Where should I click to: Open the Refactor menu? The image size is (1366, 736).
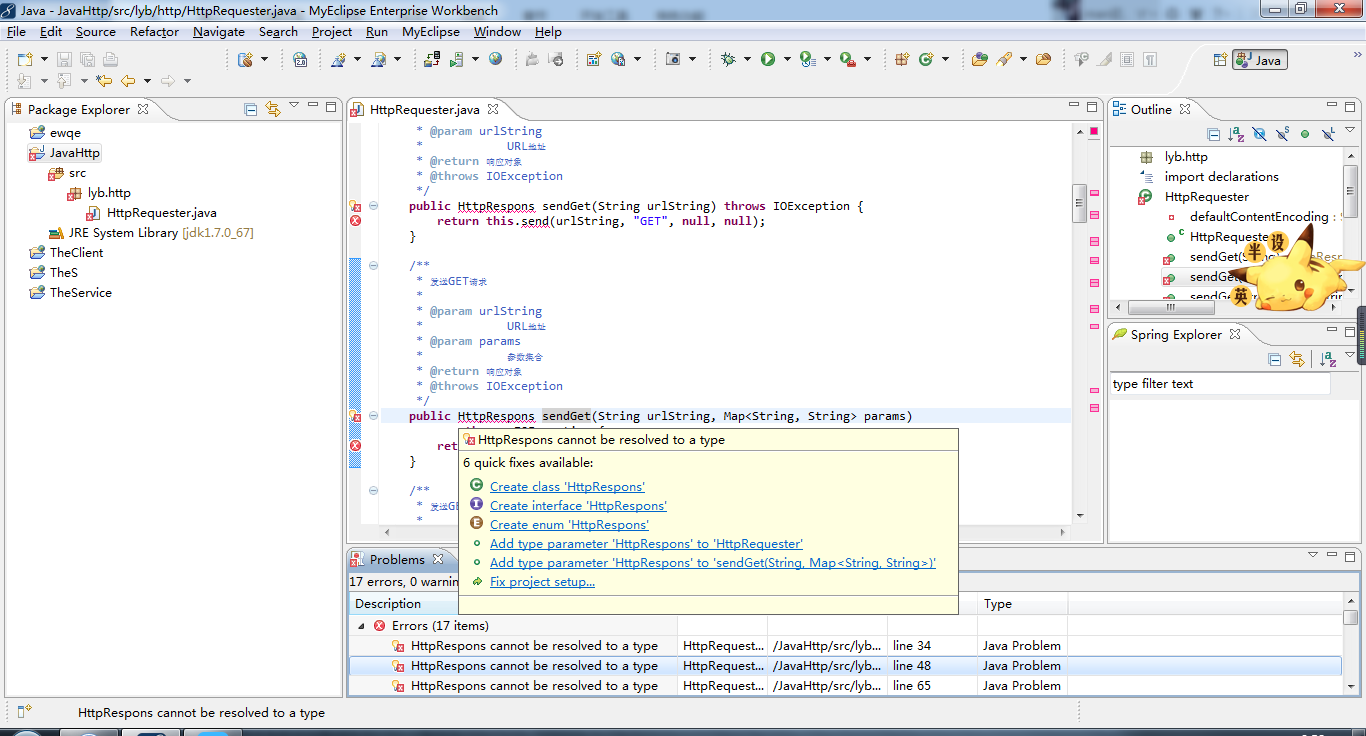click(x=154, y=31)
